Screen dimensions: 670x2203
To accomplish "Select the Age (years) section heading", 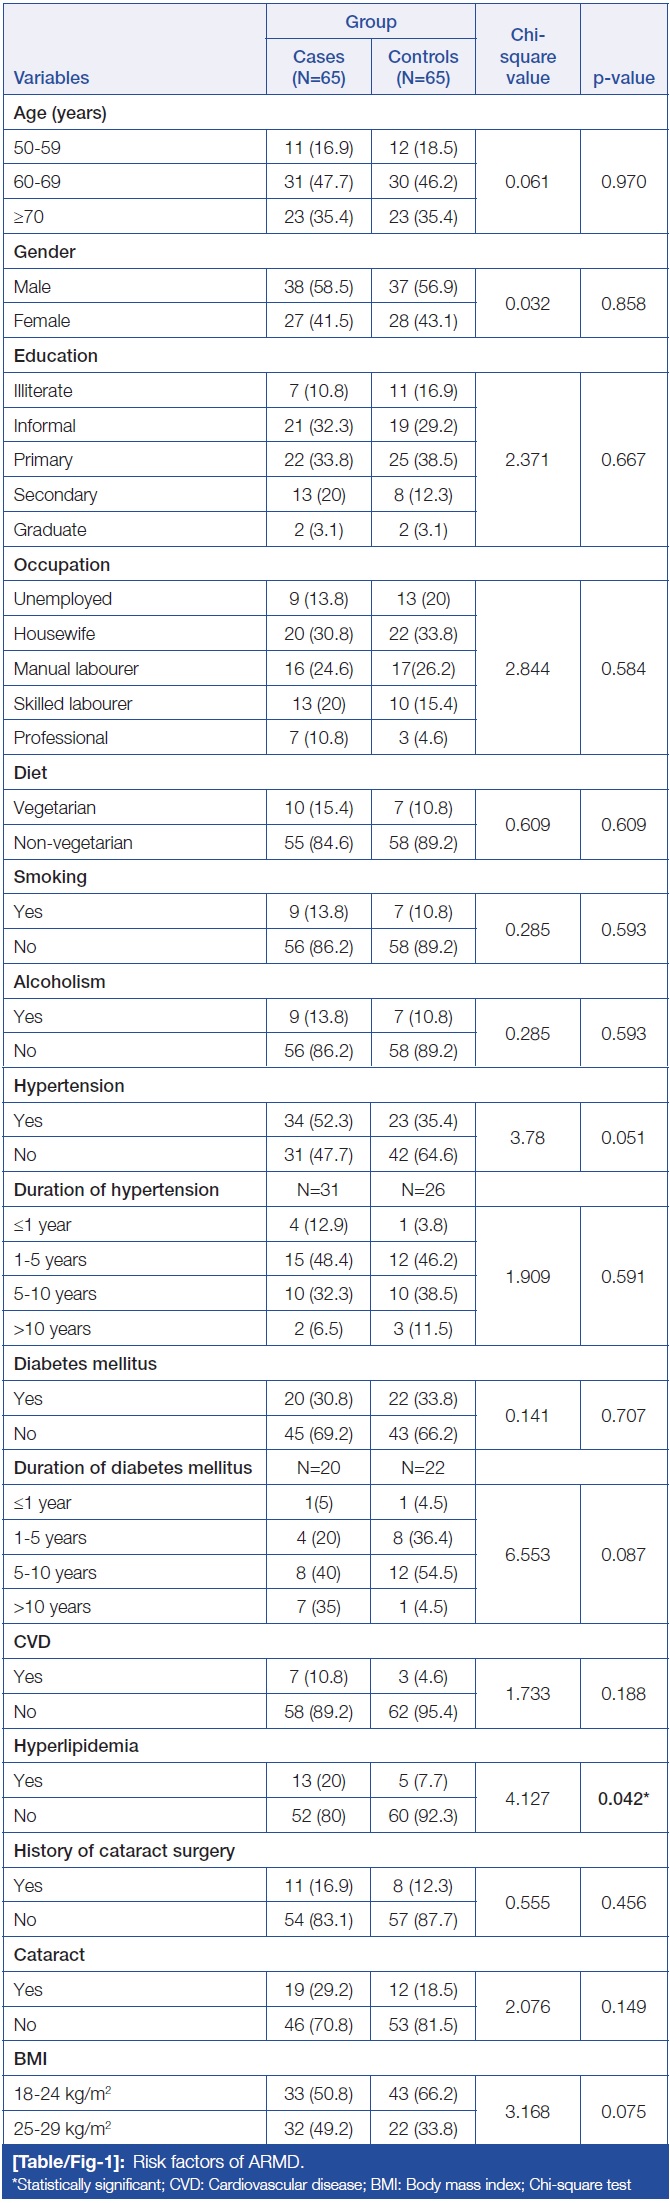I will click(x=60, y=113).
